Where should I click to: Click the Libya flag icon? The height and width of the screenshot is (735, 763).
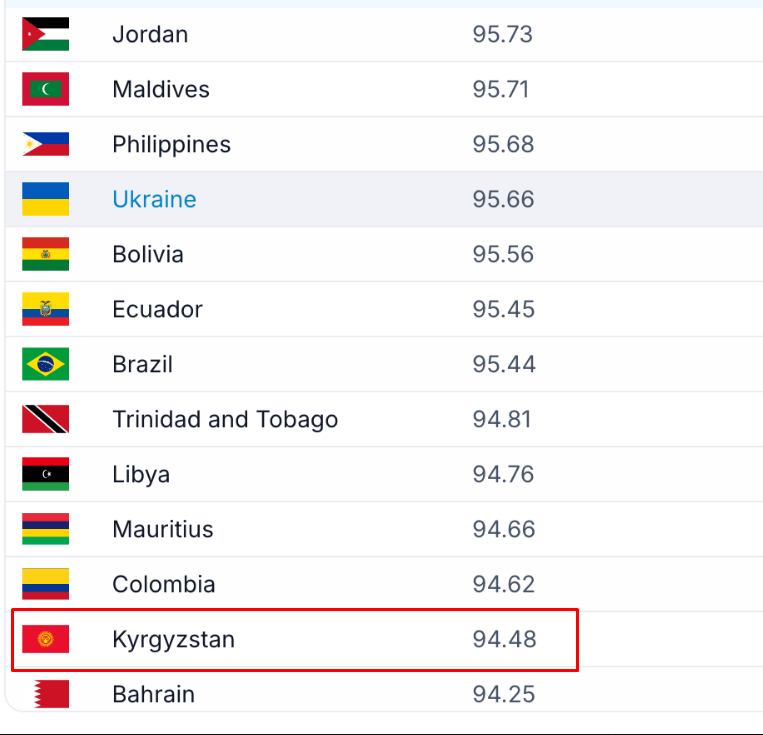tap(45, 475)
